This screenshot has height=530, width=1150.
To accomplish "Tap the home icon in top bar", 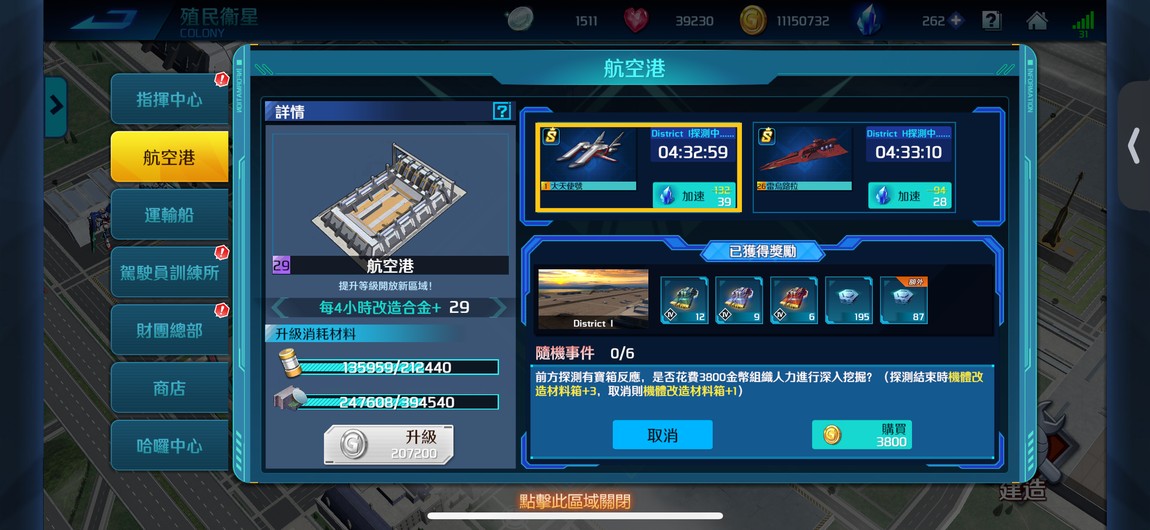I will pos(1036,21).
